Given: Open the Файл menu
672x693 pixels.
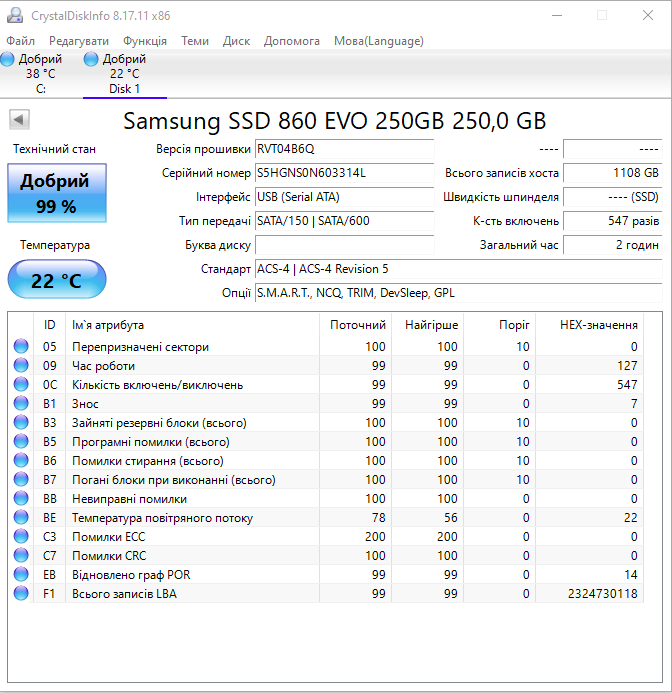Looking at the screenshot, I should (x=20, y=41).
